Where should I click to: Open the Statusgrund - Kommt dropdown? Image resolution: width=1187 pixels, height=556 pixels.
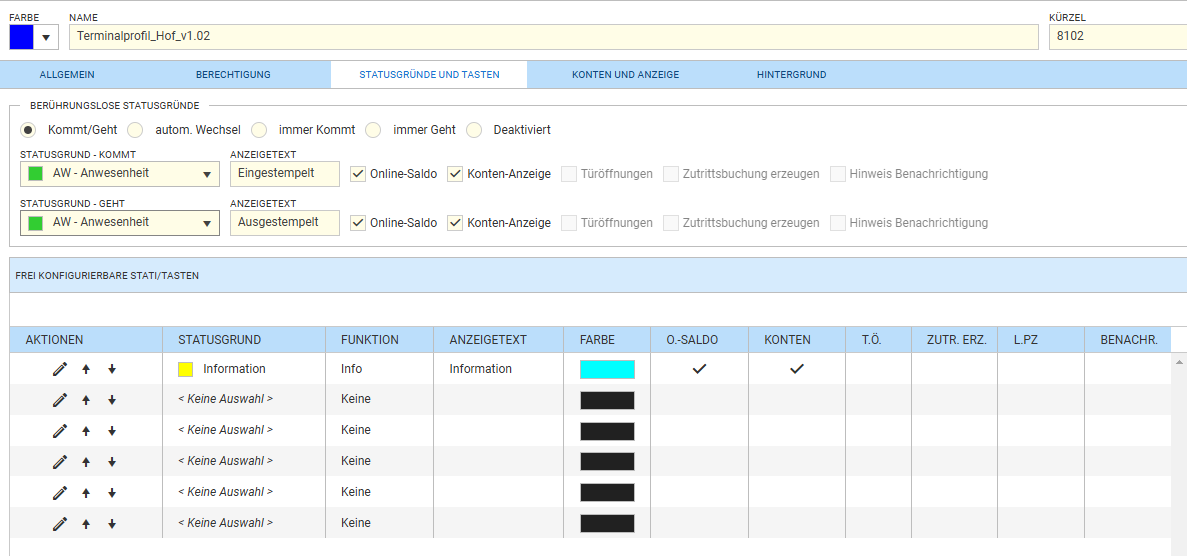(x=120, y=174)
